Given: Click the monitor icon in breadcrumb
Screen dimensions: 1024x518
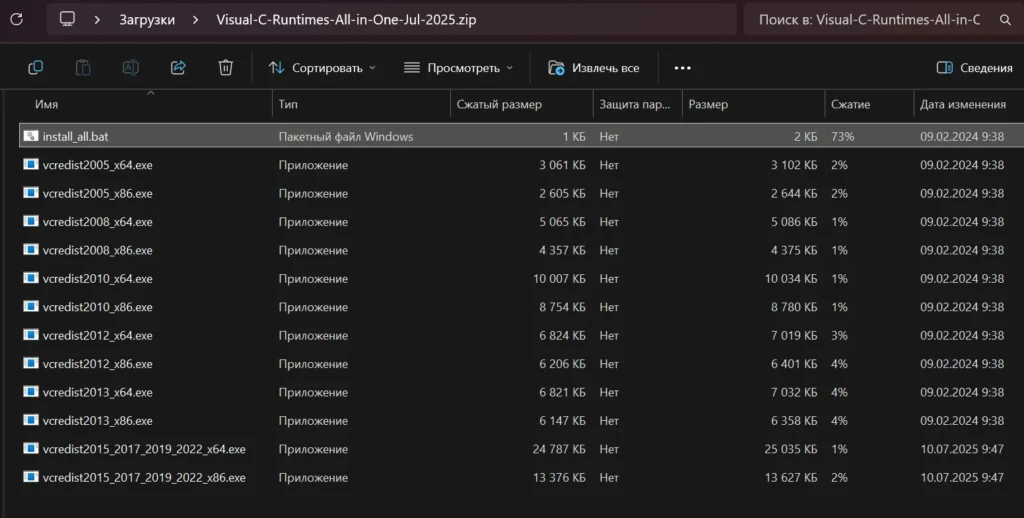Looking at the screenshot, I should point(67,19).
